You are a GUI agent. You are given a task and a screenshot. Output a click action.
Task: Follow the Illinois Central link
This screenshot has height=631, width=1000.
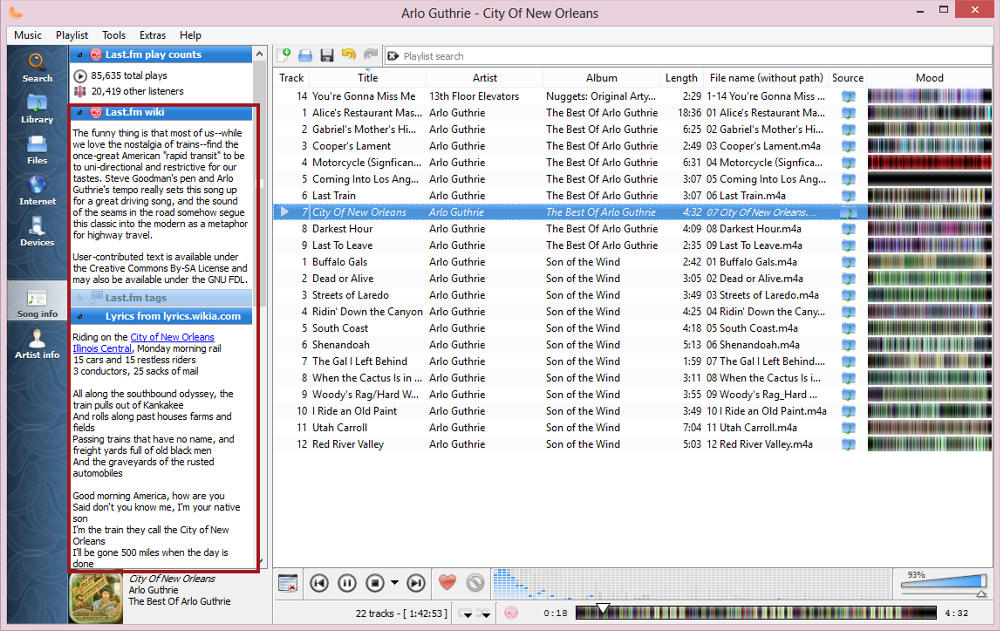click(102, 348)
